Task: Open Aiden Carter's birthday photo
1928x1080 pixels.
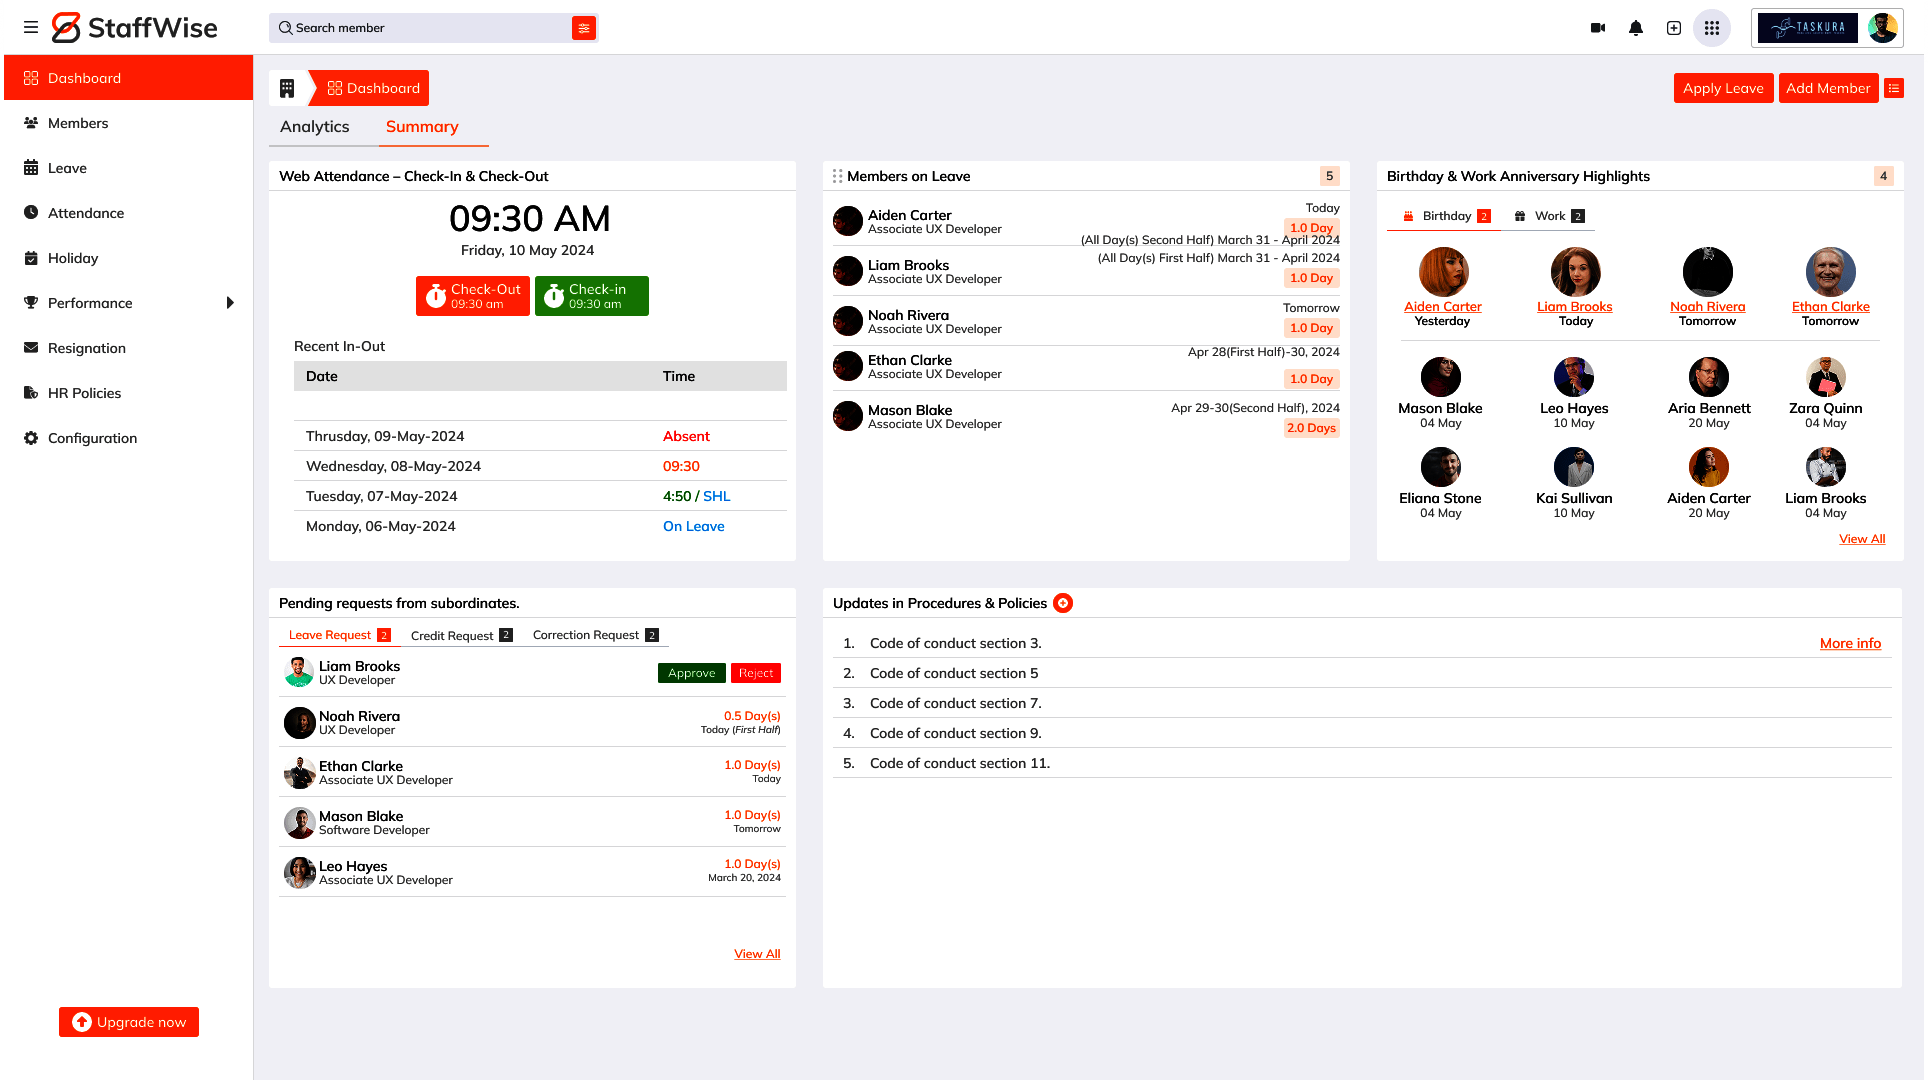Action: click(x=1443, y=272)
